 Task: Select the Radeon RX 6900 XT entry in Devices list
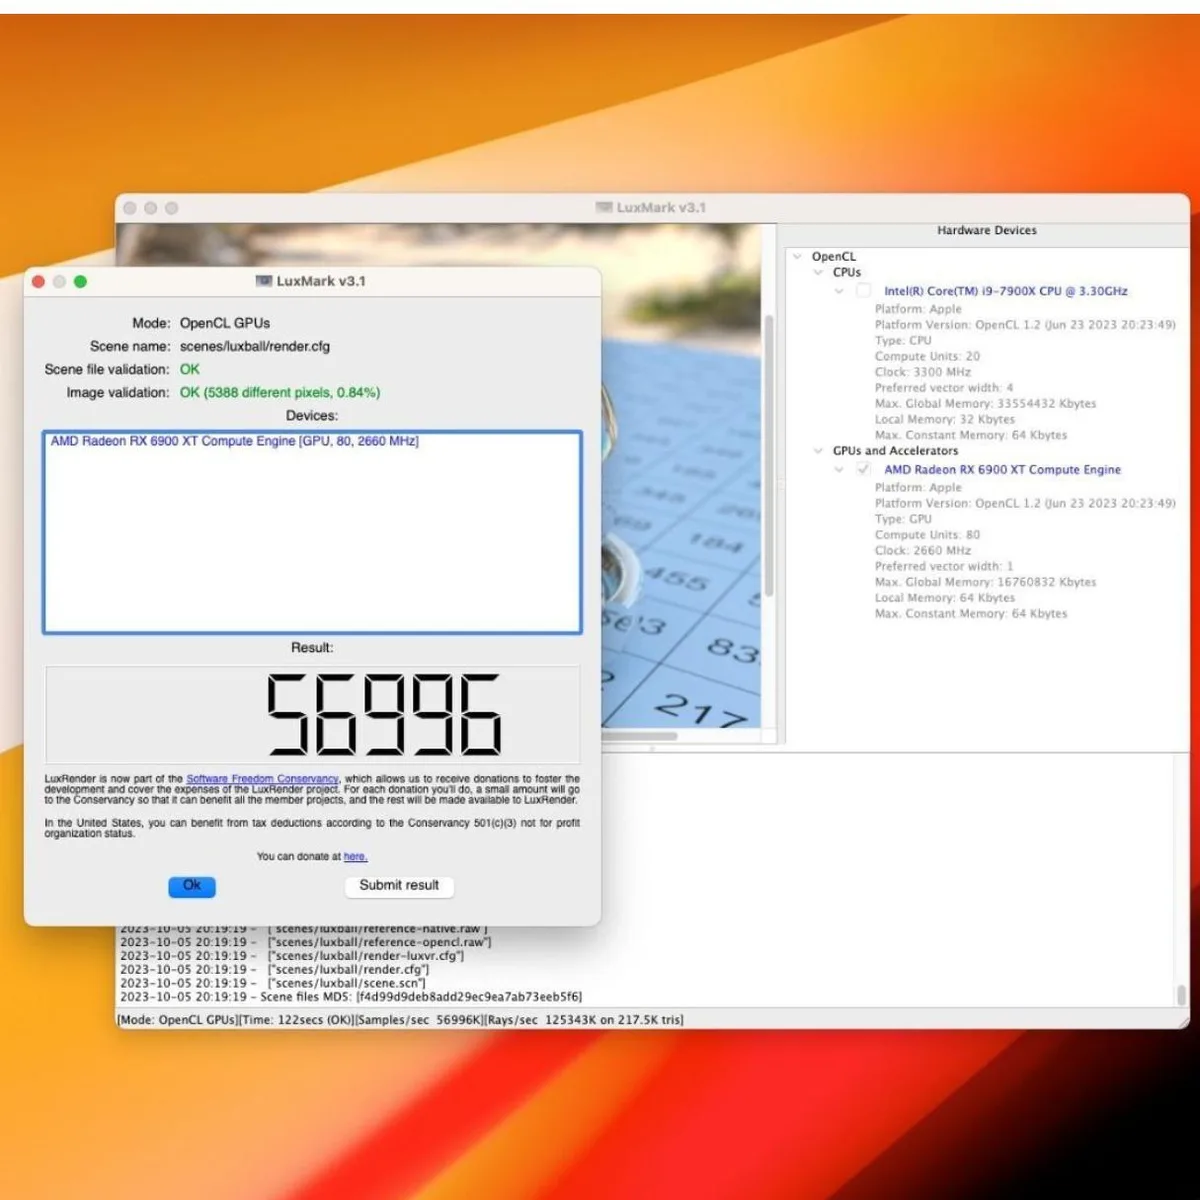pyautogui.click(x=234, y=441)
